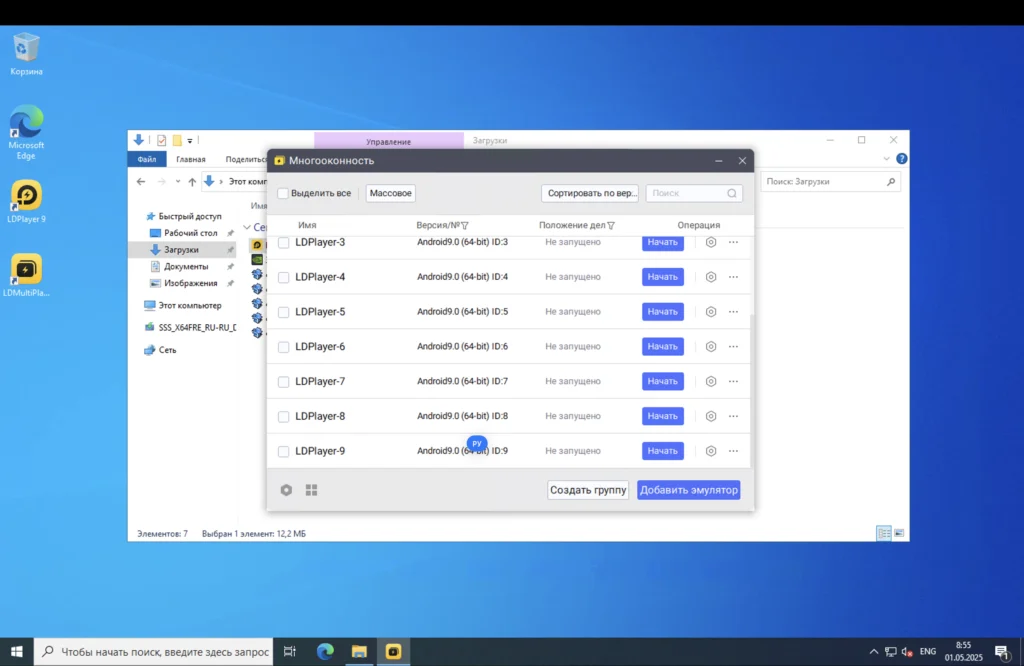Open Explorer quick access toolbar customize dropdown

tap(190, 140)
